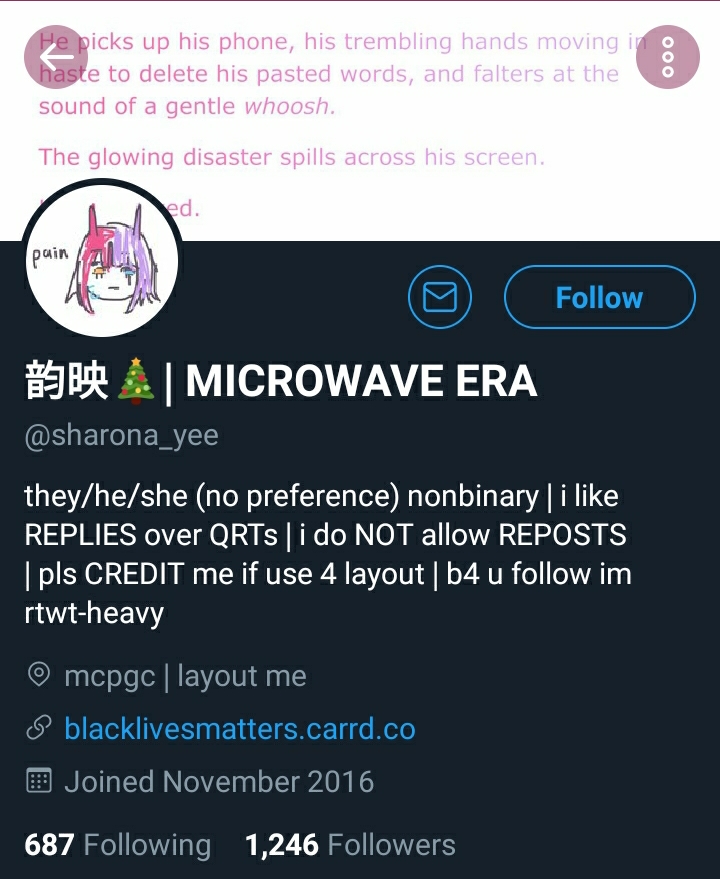Open the header banner image
The image size is (720, 879).
(360, 121)
